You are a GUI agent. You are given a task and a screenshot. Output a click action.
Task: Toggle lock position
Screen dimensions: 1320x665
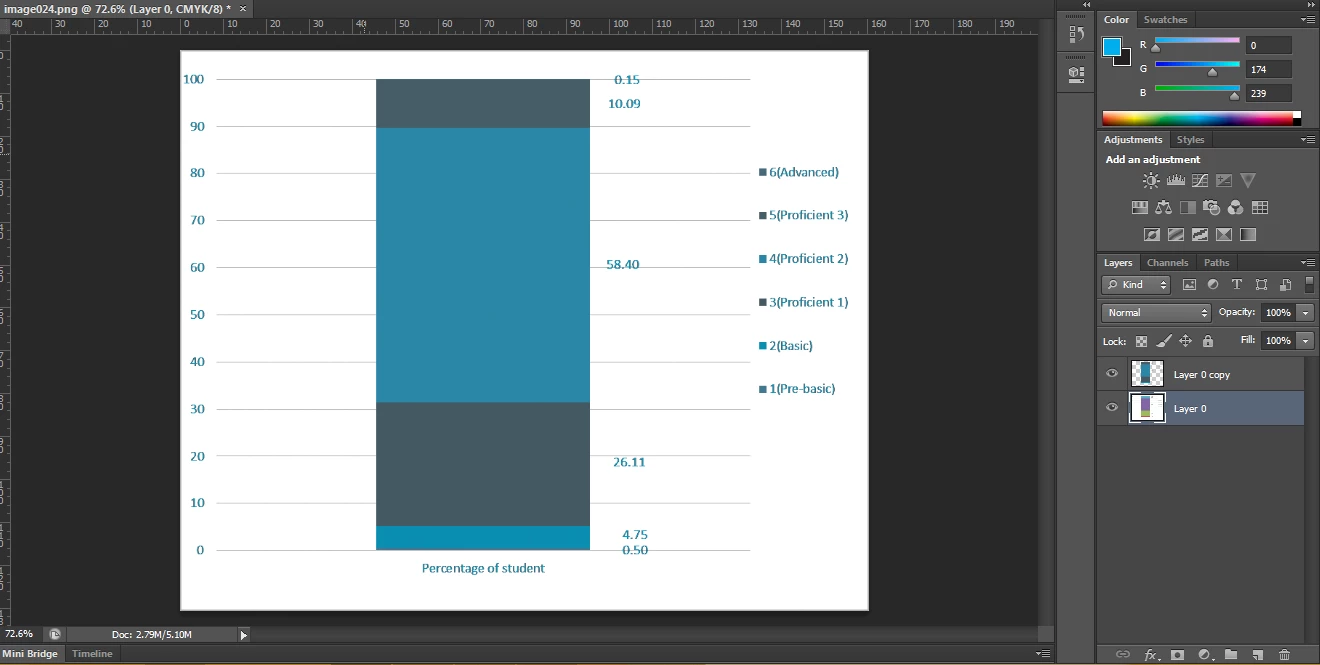pyautogui.click(x=1185, y=341)
